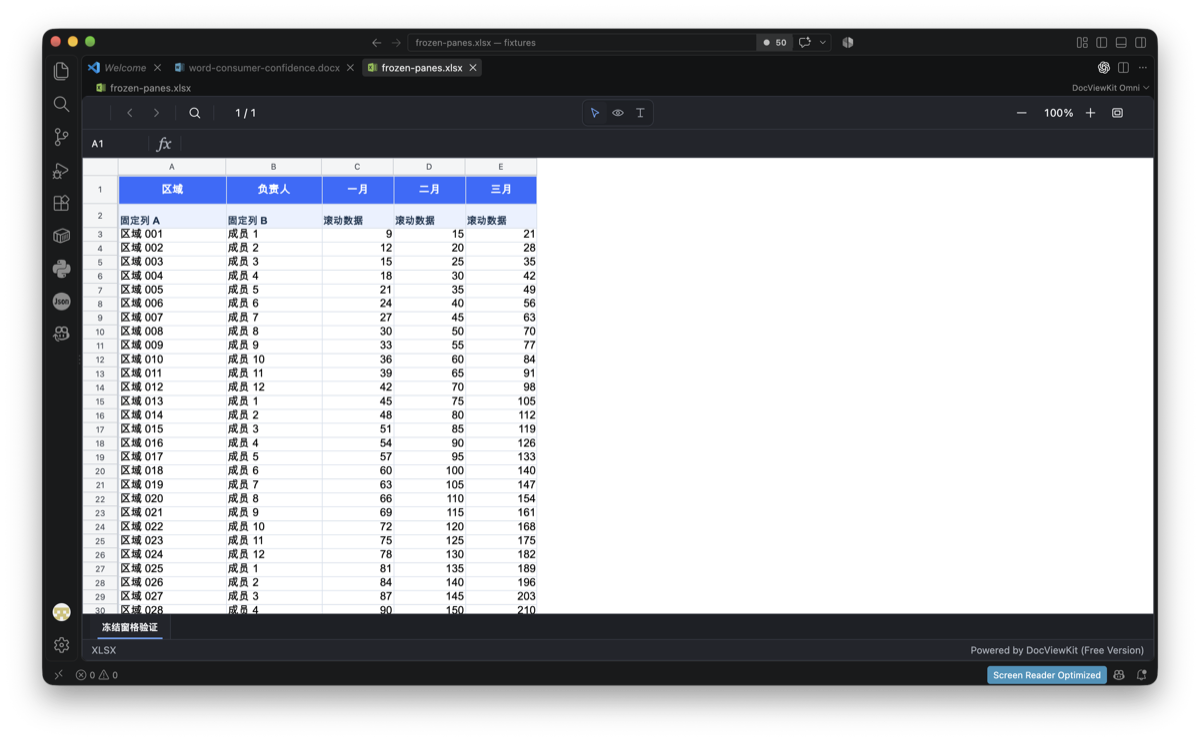Viewport: 1200px width, 741px height.
Task: Select the 冻结窗格验证 sheet tab
Action: point(130,627)
